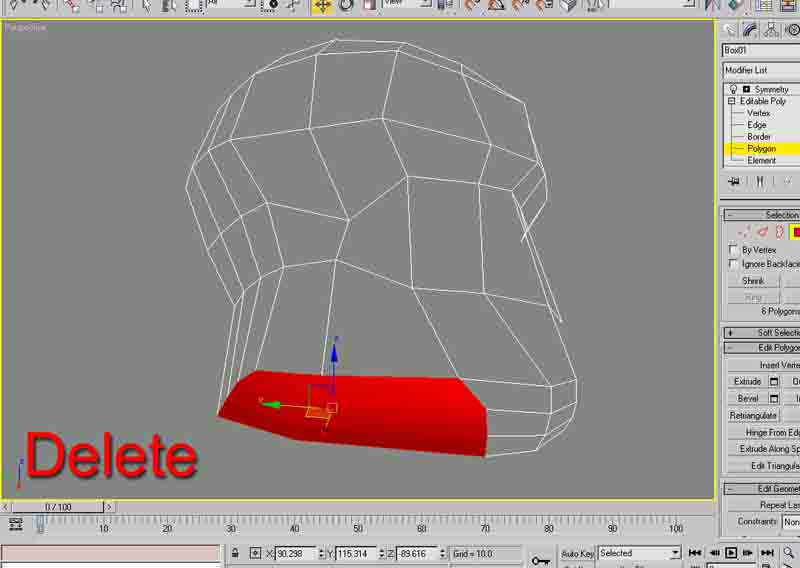This screenshot has height=568, width=800.
Task: Click the Shrink button
Action: pos(753,281)
